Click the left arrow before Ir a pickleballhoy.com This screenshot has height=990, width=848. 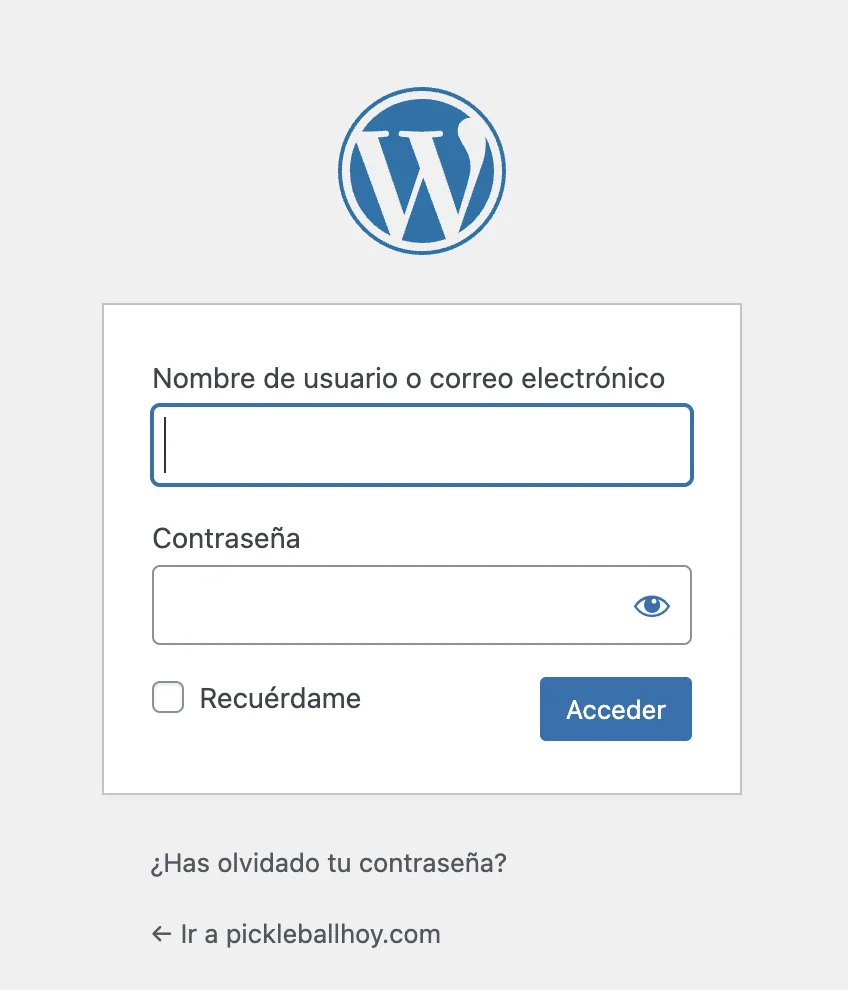click(162, 934)
